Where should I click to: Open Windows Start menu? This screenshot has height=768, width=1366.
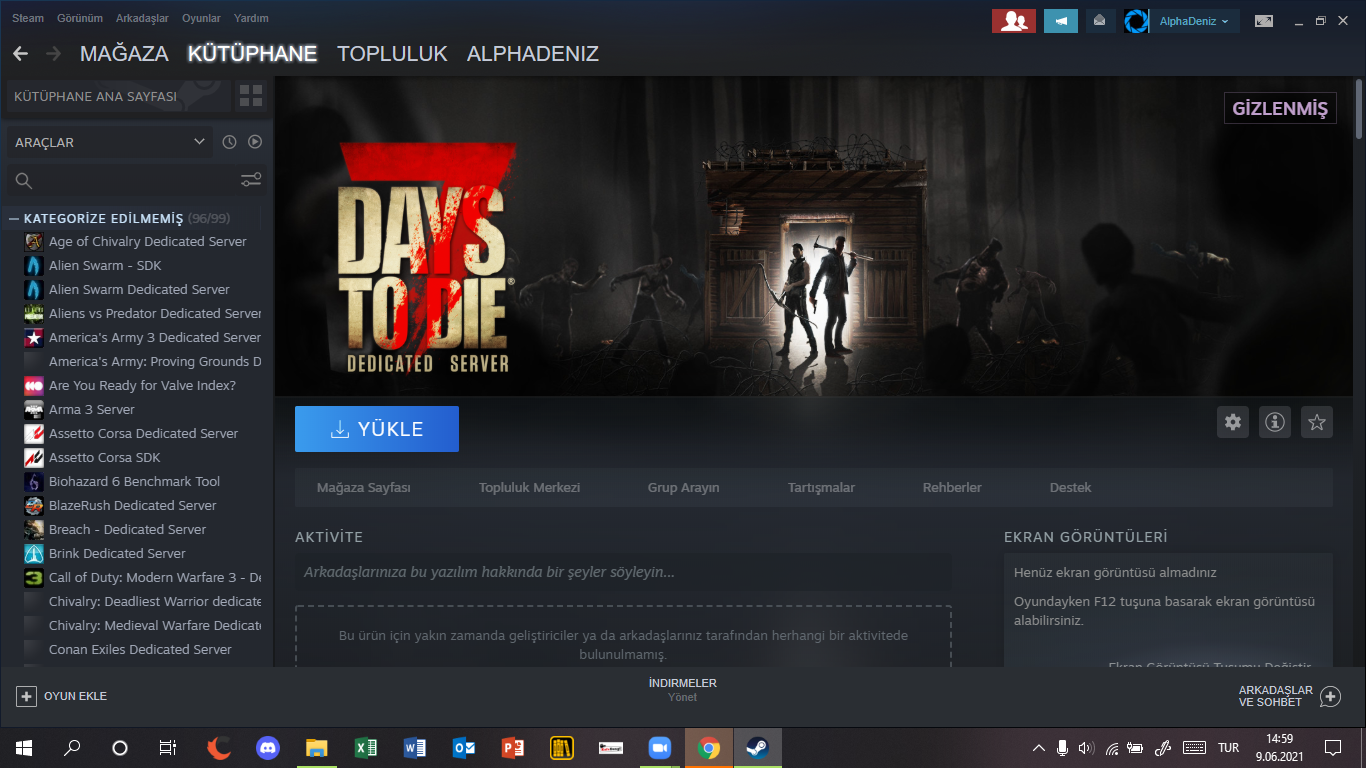coord(24,747)
